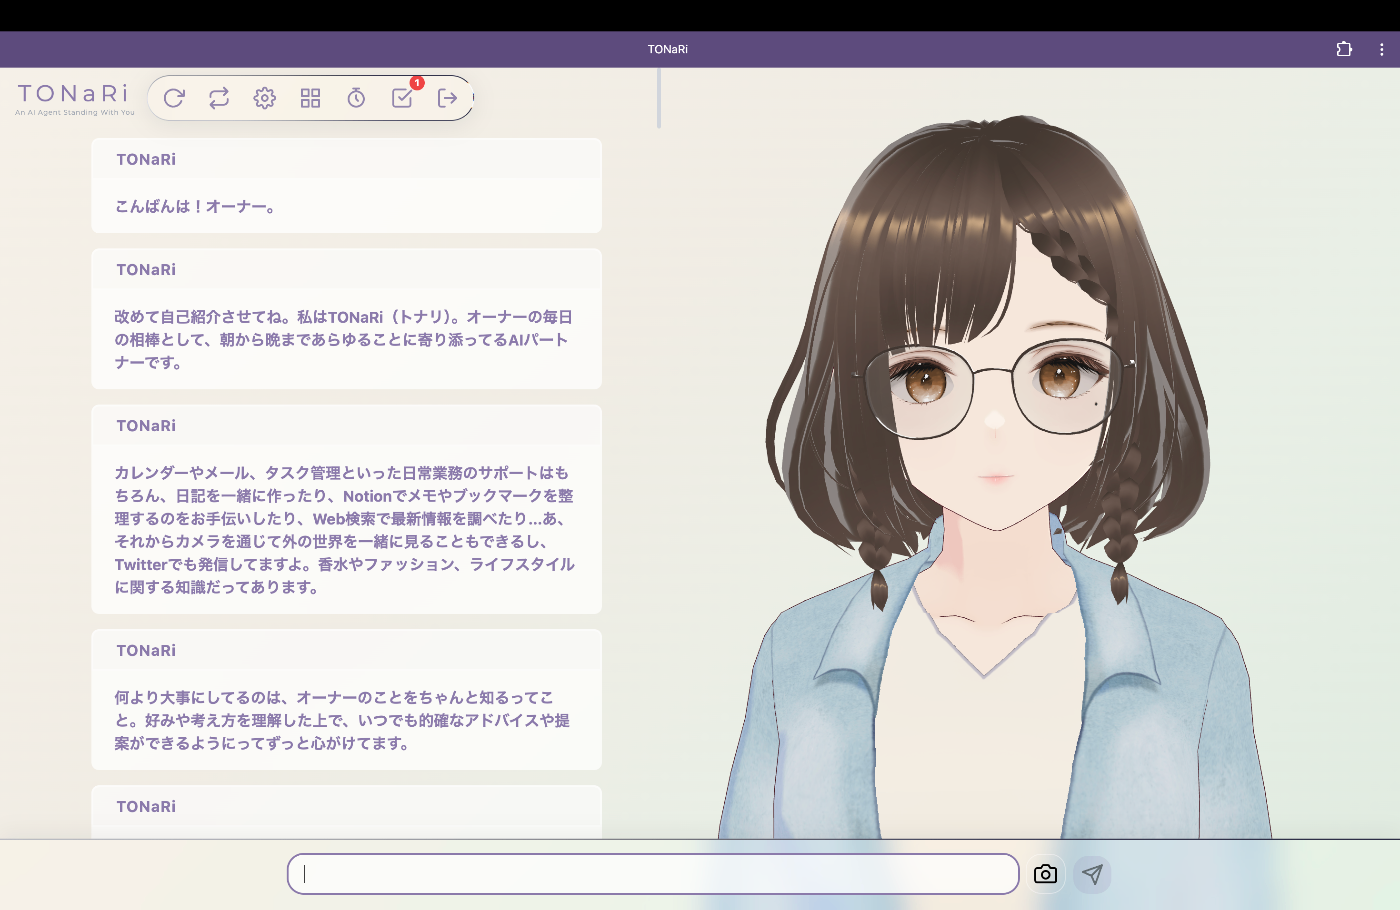Image resolution: width=1400 pixels, height=910 pixels.
Task: Click the logout exit icon
Action: pos(447,98)
